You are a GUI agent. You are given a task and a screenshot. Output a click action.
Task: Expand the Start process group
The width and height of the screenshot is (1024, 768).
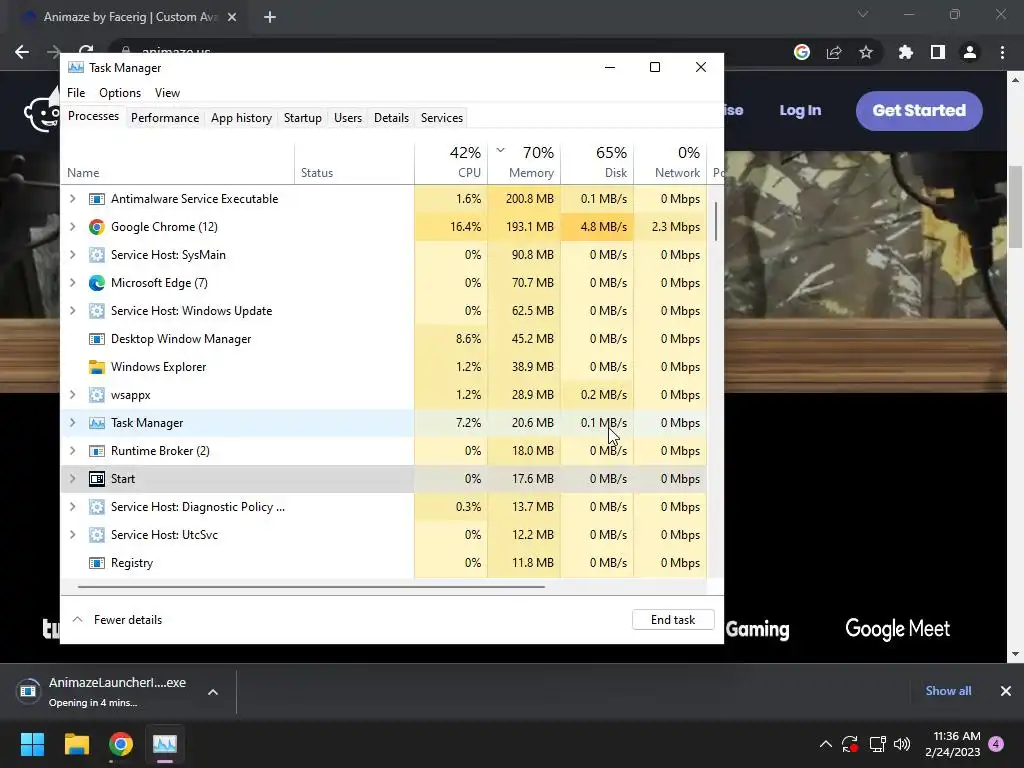pyautogui.click(x=72, y=479)
